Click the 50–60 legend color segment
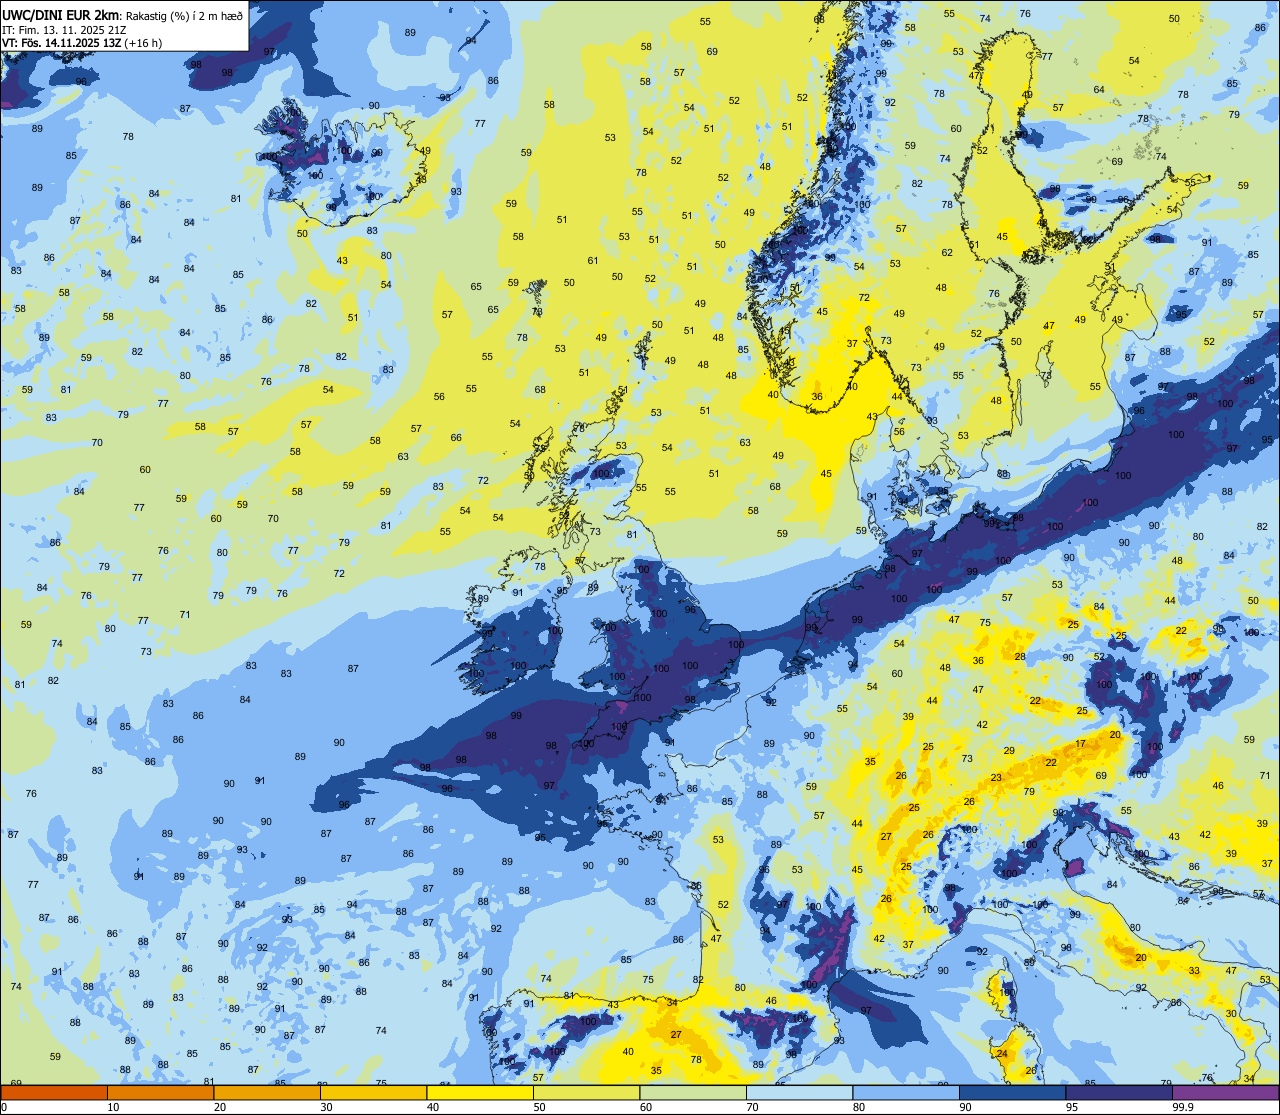1280x1115 pixels. [x=587, y=1092]
